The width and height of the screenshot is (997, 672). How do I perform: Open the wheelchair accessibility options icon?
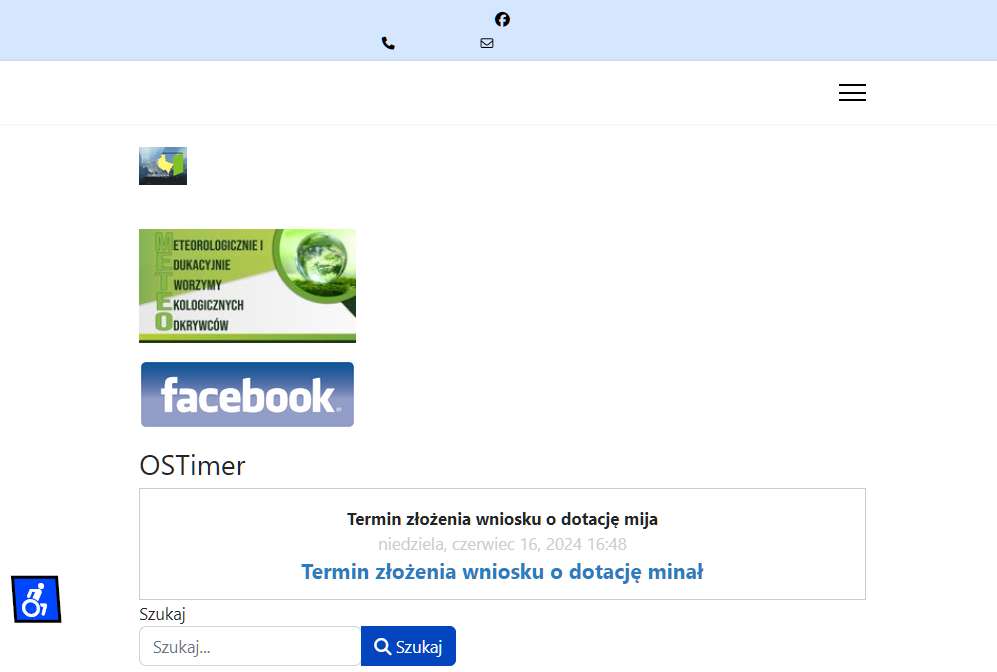(36, 599)
